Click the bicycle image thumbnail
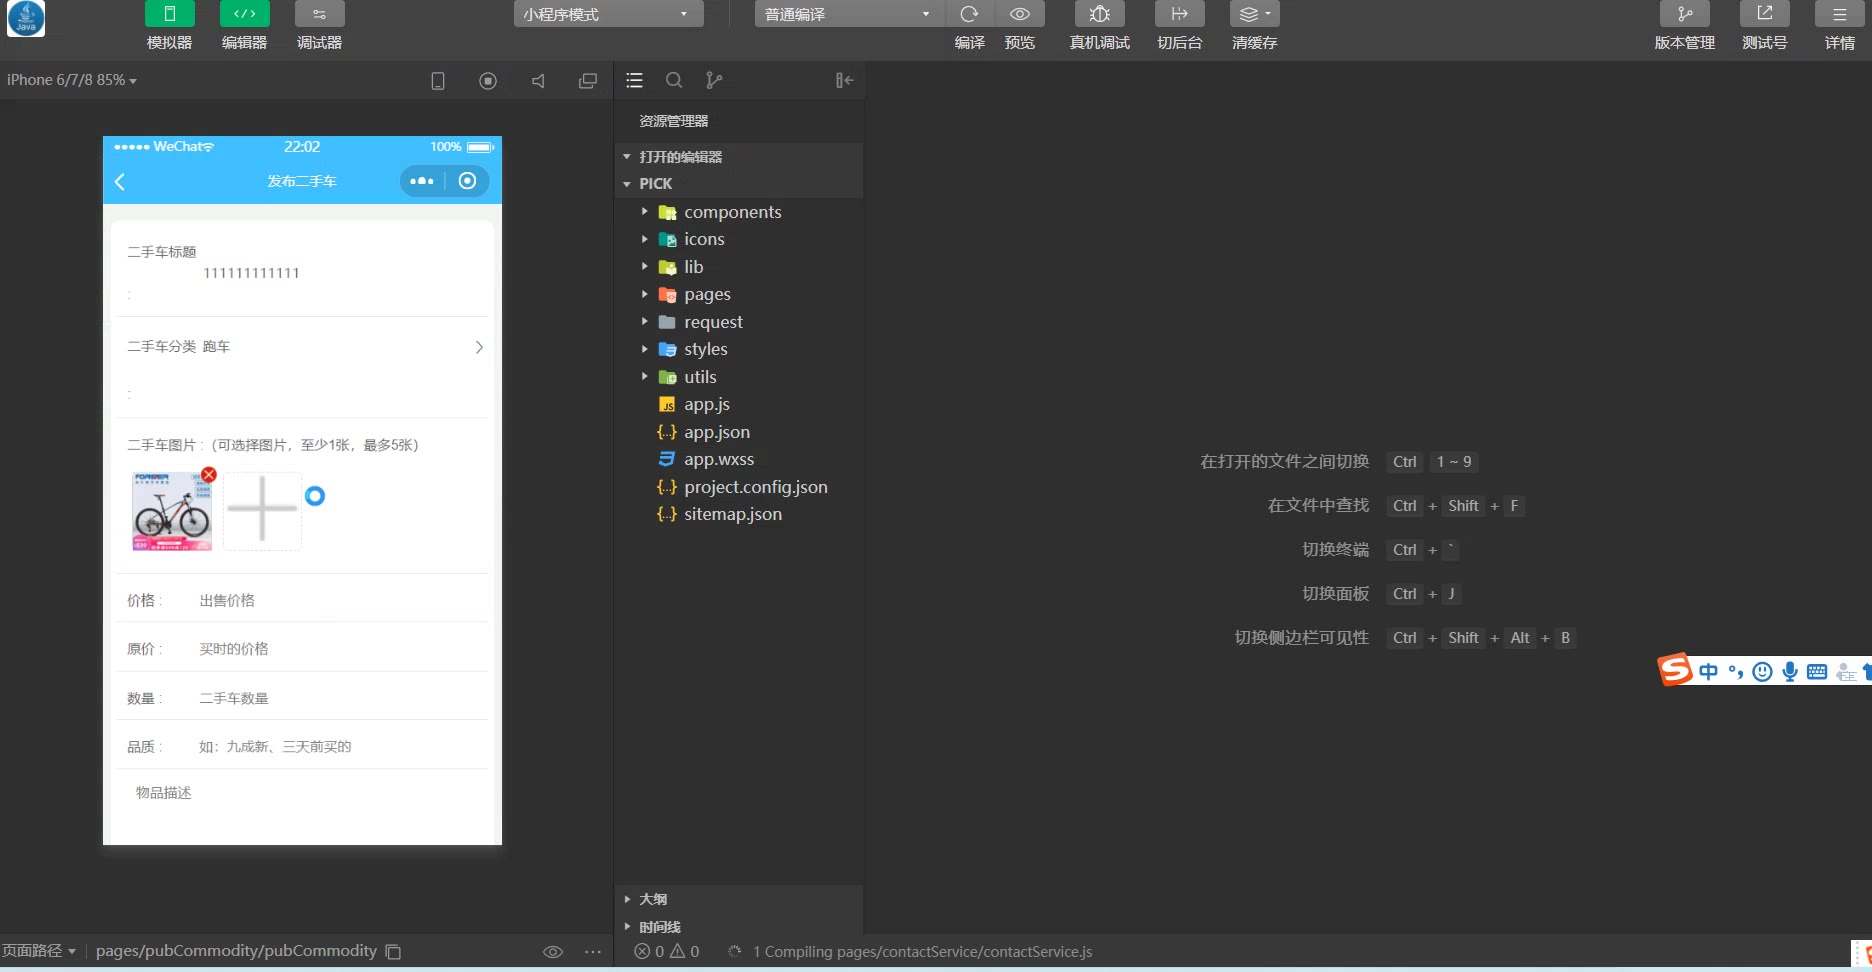Screen dimensions: 1872x972 pyautogui.click(x=172, y=511)
